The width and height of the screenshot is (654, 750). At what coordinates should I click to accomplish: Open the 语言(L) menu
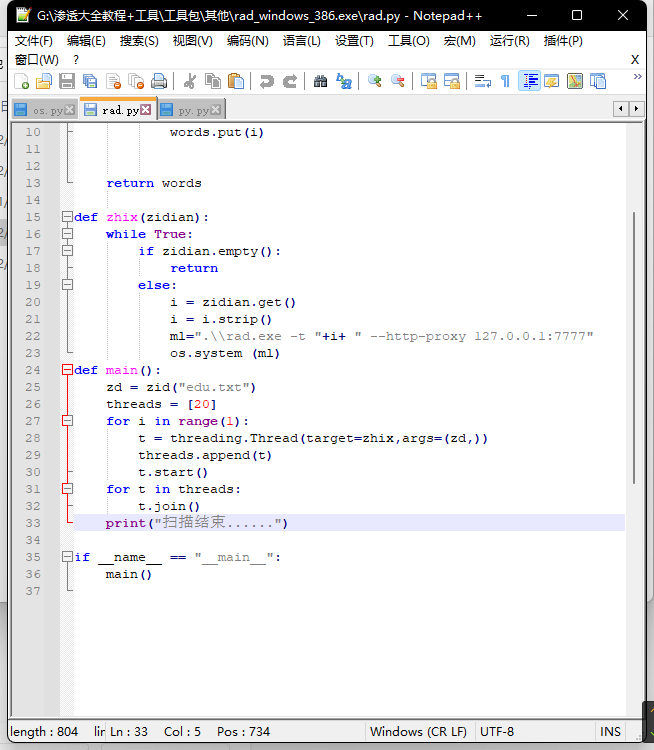point(301,41)
